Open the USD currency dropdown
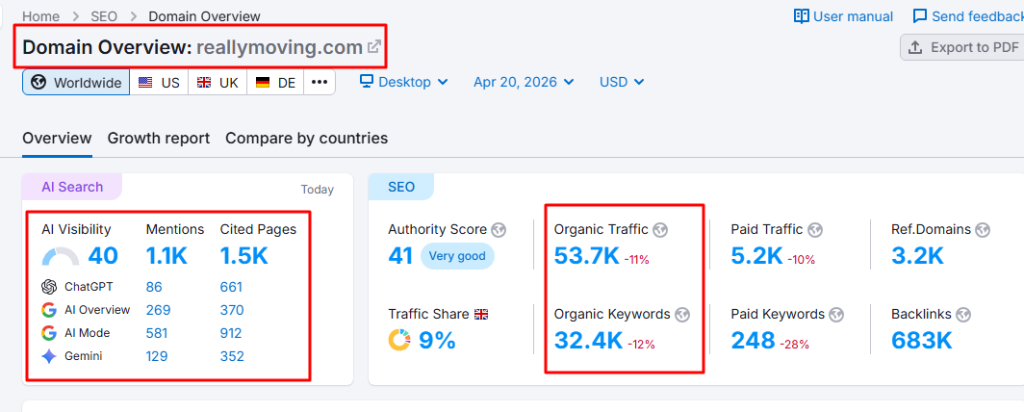 (x=621, y=82)
